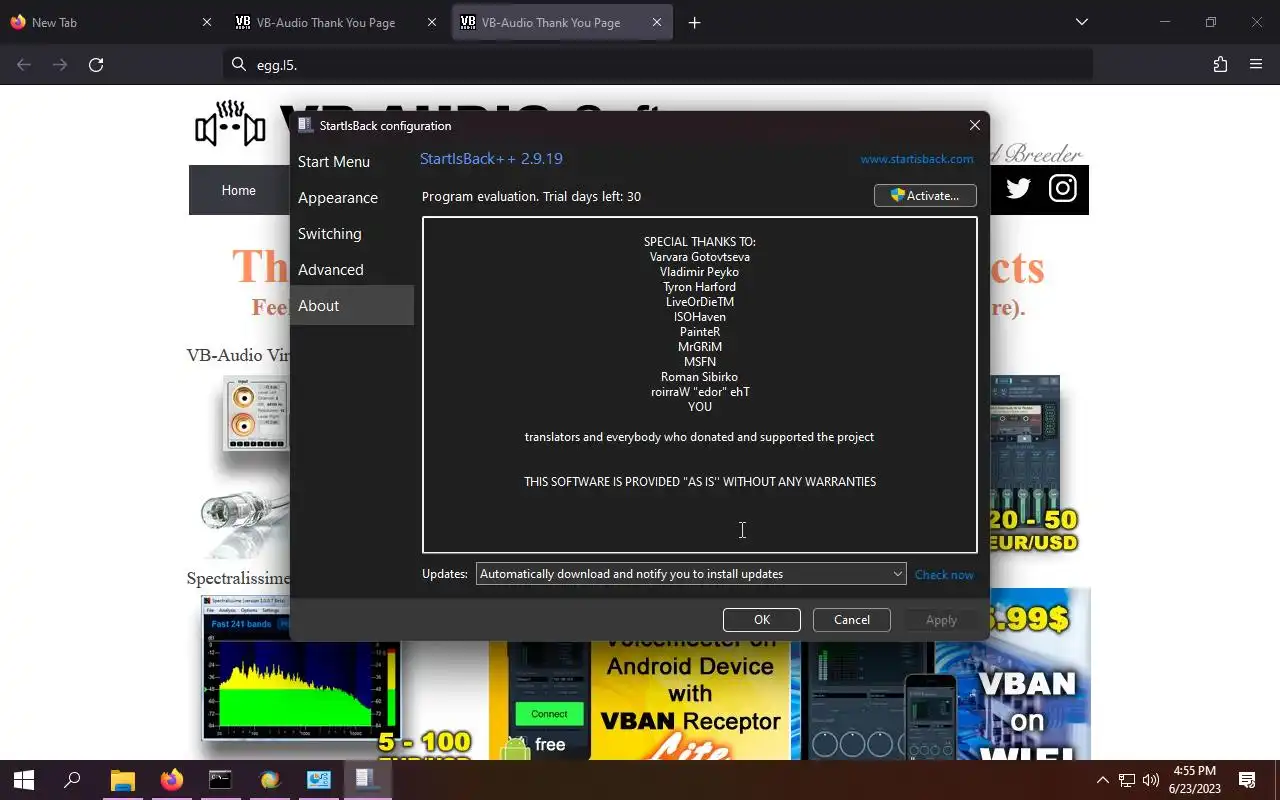Open the blue-yellow round app in the taskbar
This screenshot has width=1280, height=800.
click(270, 780)
